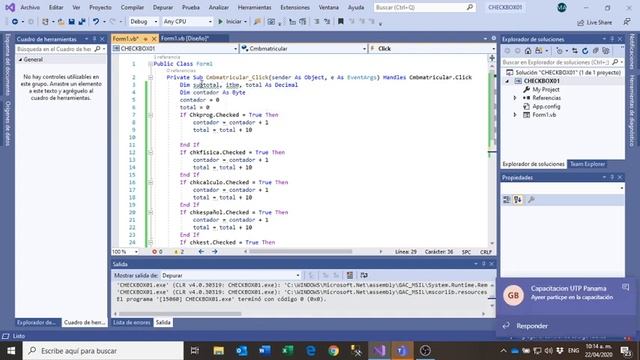Screen dimensions: 640x360
Task: Click the Categorized icon in the Properties panel
Action: coord(507,200)
